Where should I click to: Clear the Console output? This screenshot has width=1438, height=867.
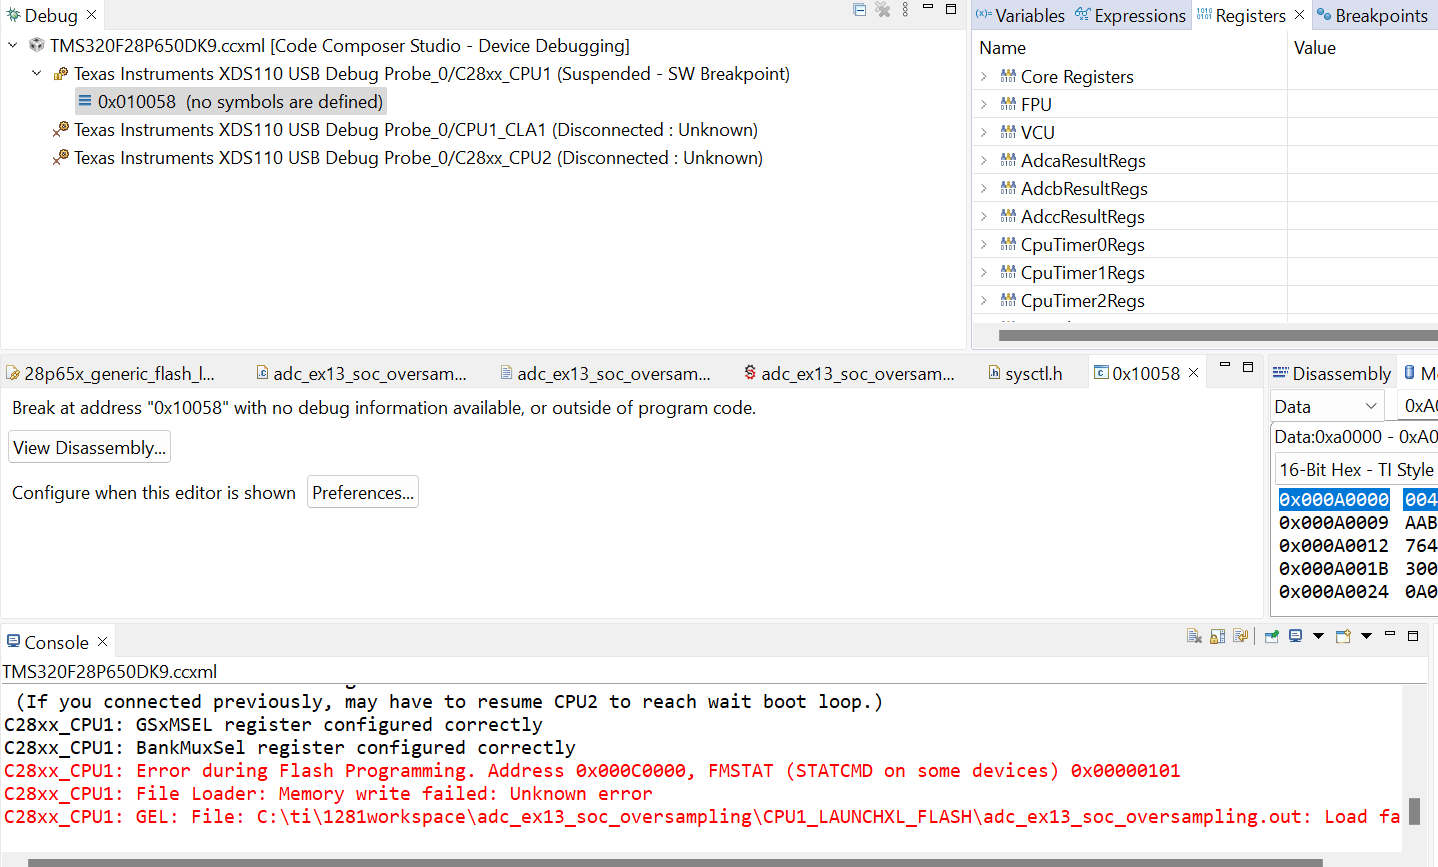click(x=1194, y=636)
